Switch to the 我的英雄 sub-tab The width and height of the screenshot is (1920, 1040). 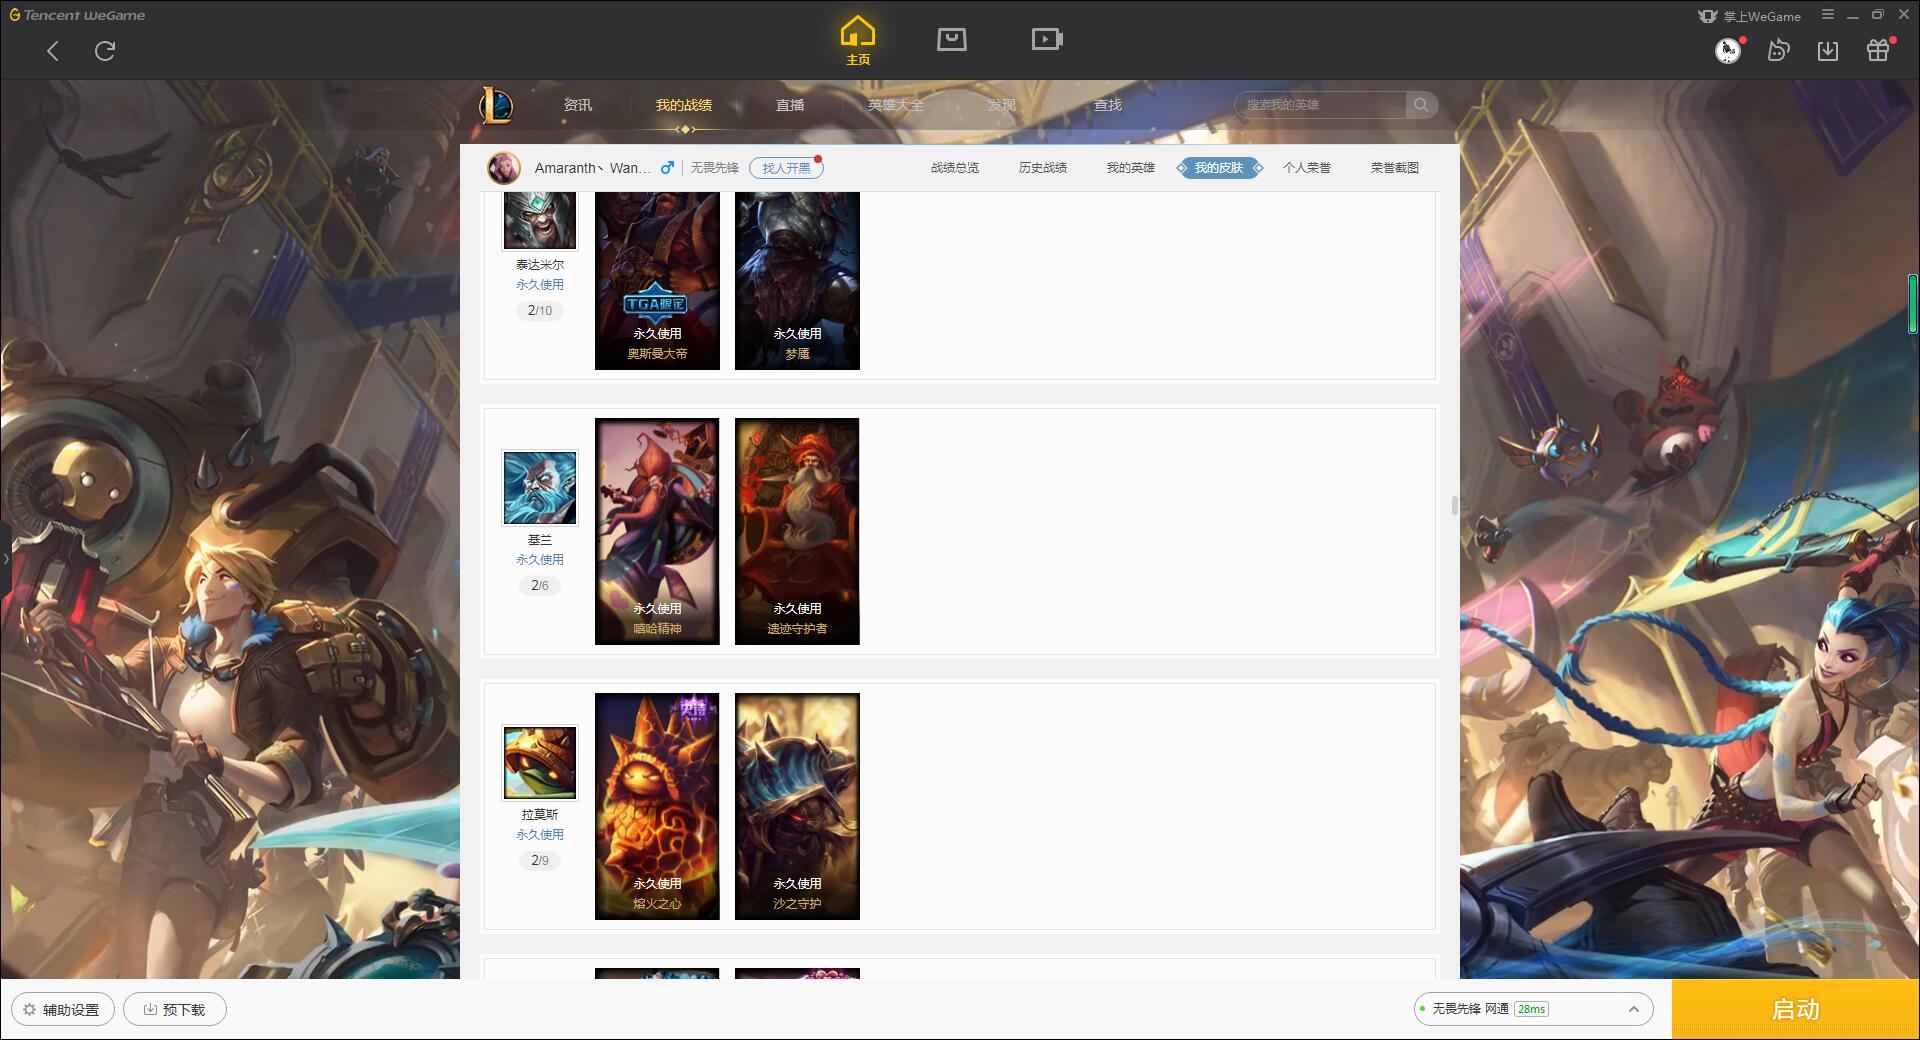coord(1130,168)
